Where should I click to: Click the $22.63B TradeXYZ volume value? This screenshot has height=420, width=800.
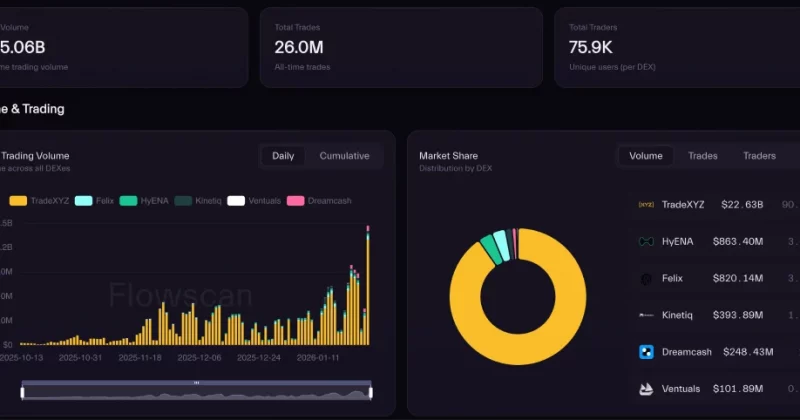742,205
